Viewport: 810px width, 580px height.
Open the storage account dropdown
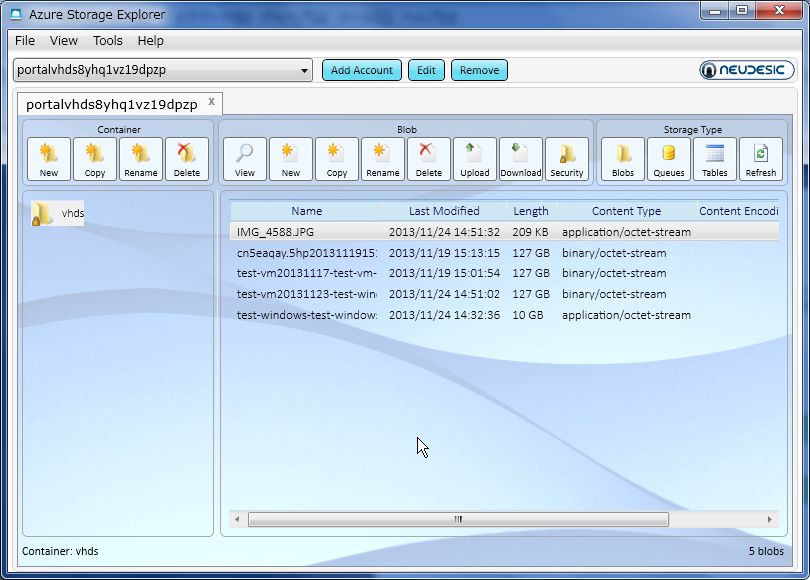tap(163, 70)
